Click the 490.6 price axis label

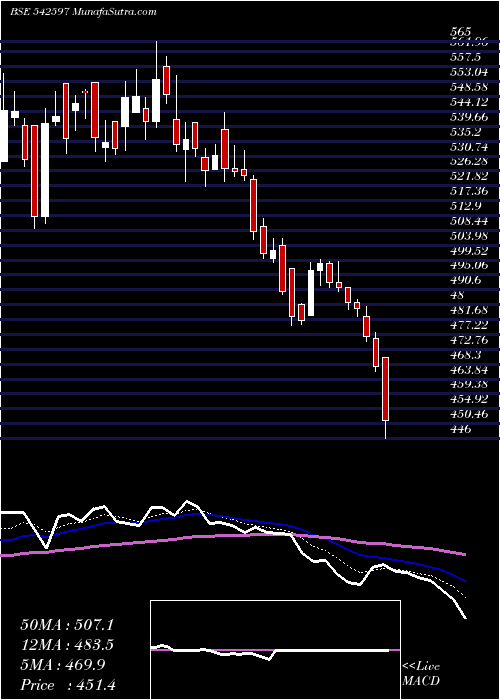tap(467, 280)
